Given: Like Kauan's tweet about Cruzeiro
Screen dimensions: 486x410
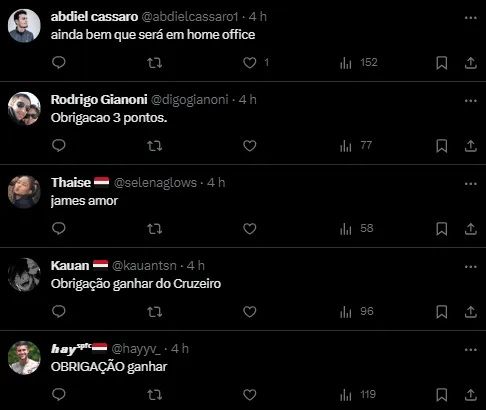Looking at the screenshot, I should coord(250,312).
